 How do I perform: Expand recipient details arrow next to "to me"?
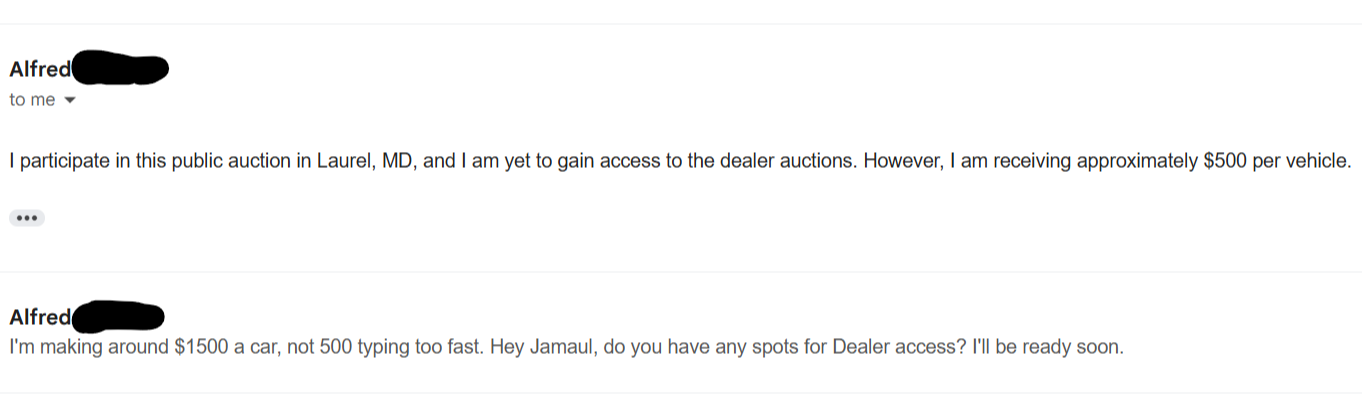tap(69, 100)
